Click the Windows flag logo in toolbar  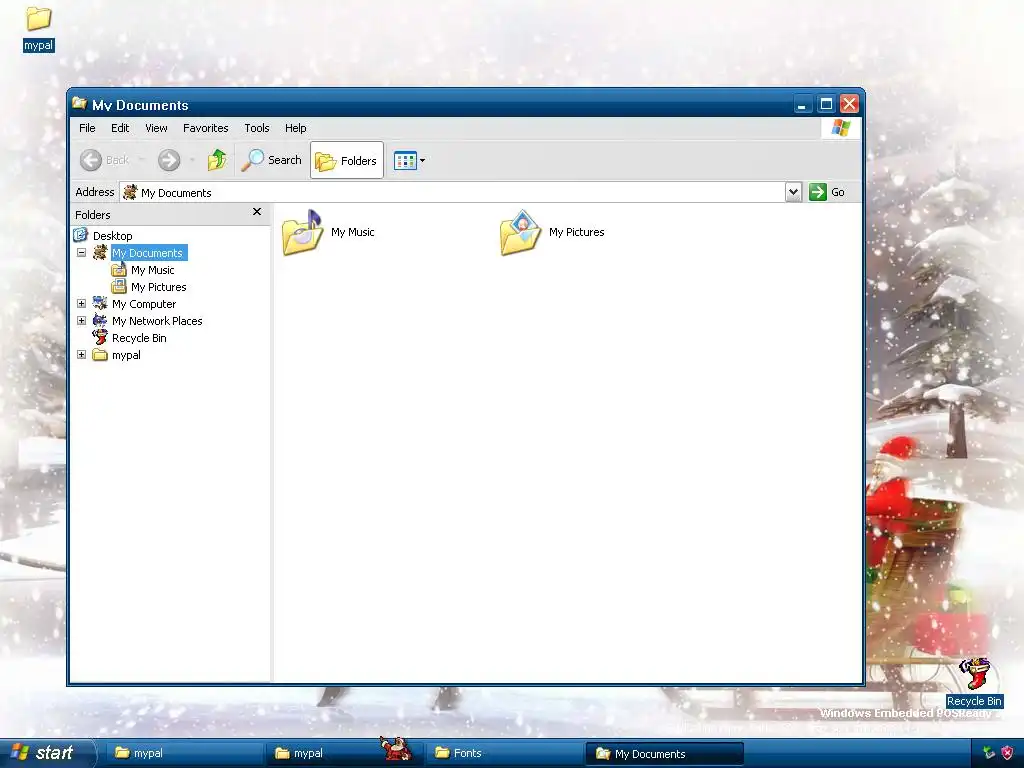pyautogui.click(x=840, y=127)
